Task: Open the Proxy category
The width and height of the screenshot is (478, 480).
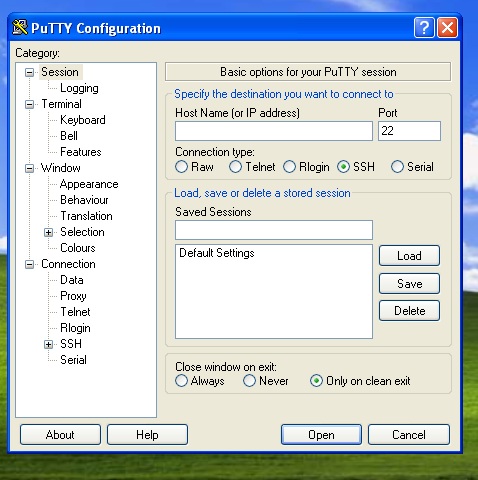Action: tap(73, 296)
